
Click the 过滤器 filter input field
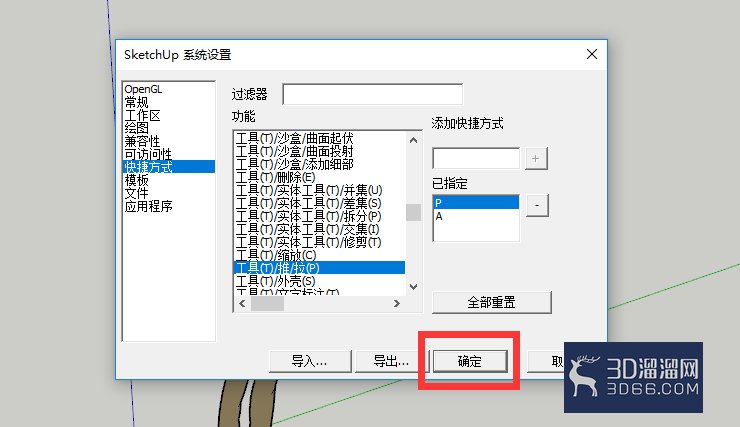coord(372,94)
